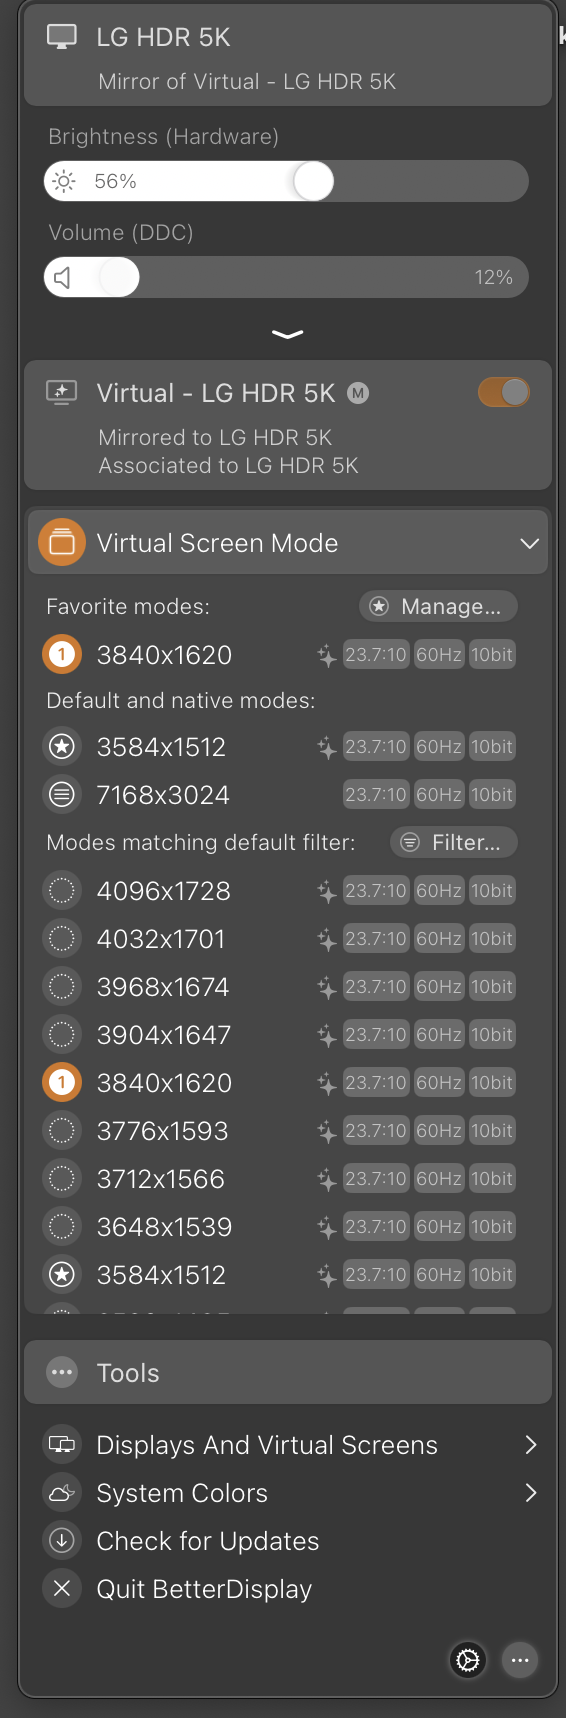Open the System Colors menu item
Screen dimensions: 566x1718
288,1493
